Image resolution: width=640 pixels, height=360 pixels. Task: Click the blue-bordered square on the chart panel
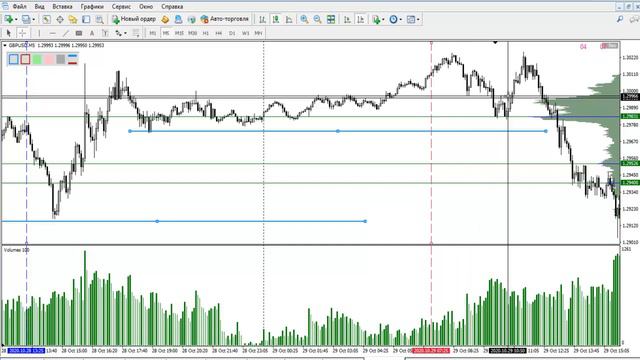[13, 59]
